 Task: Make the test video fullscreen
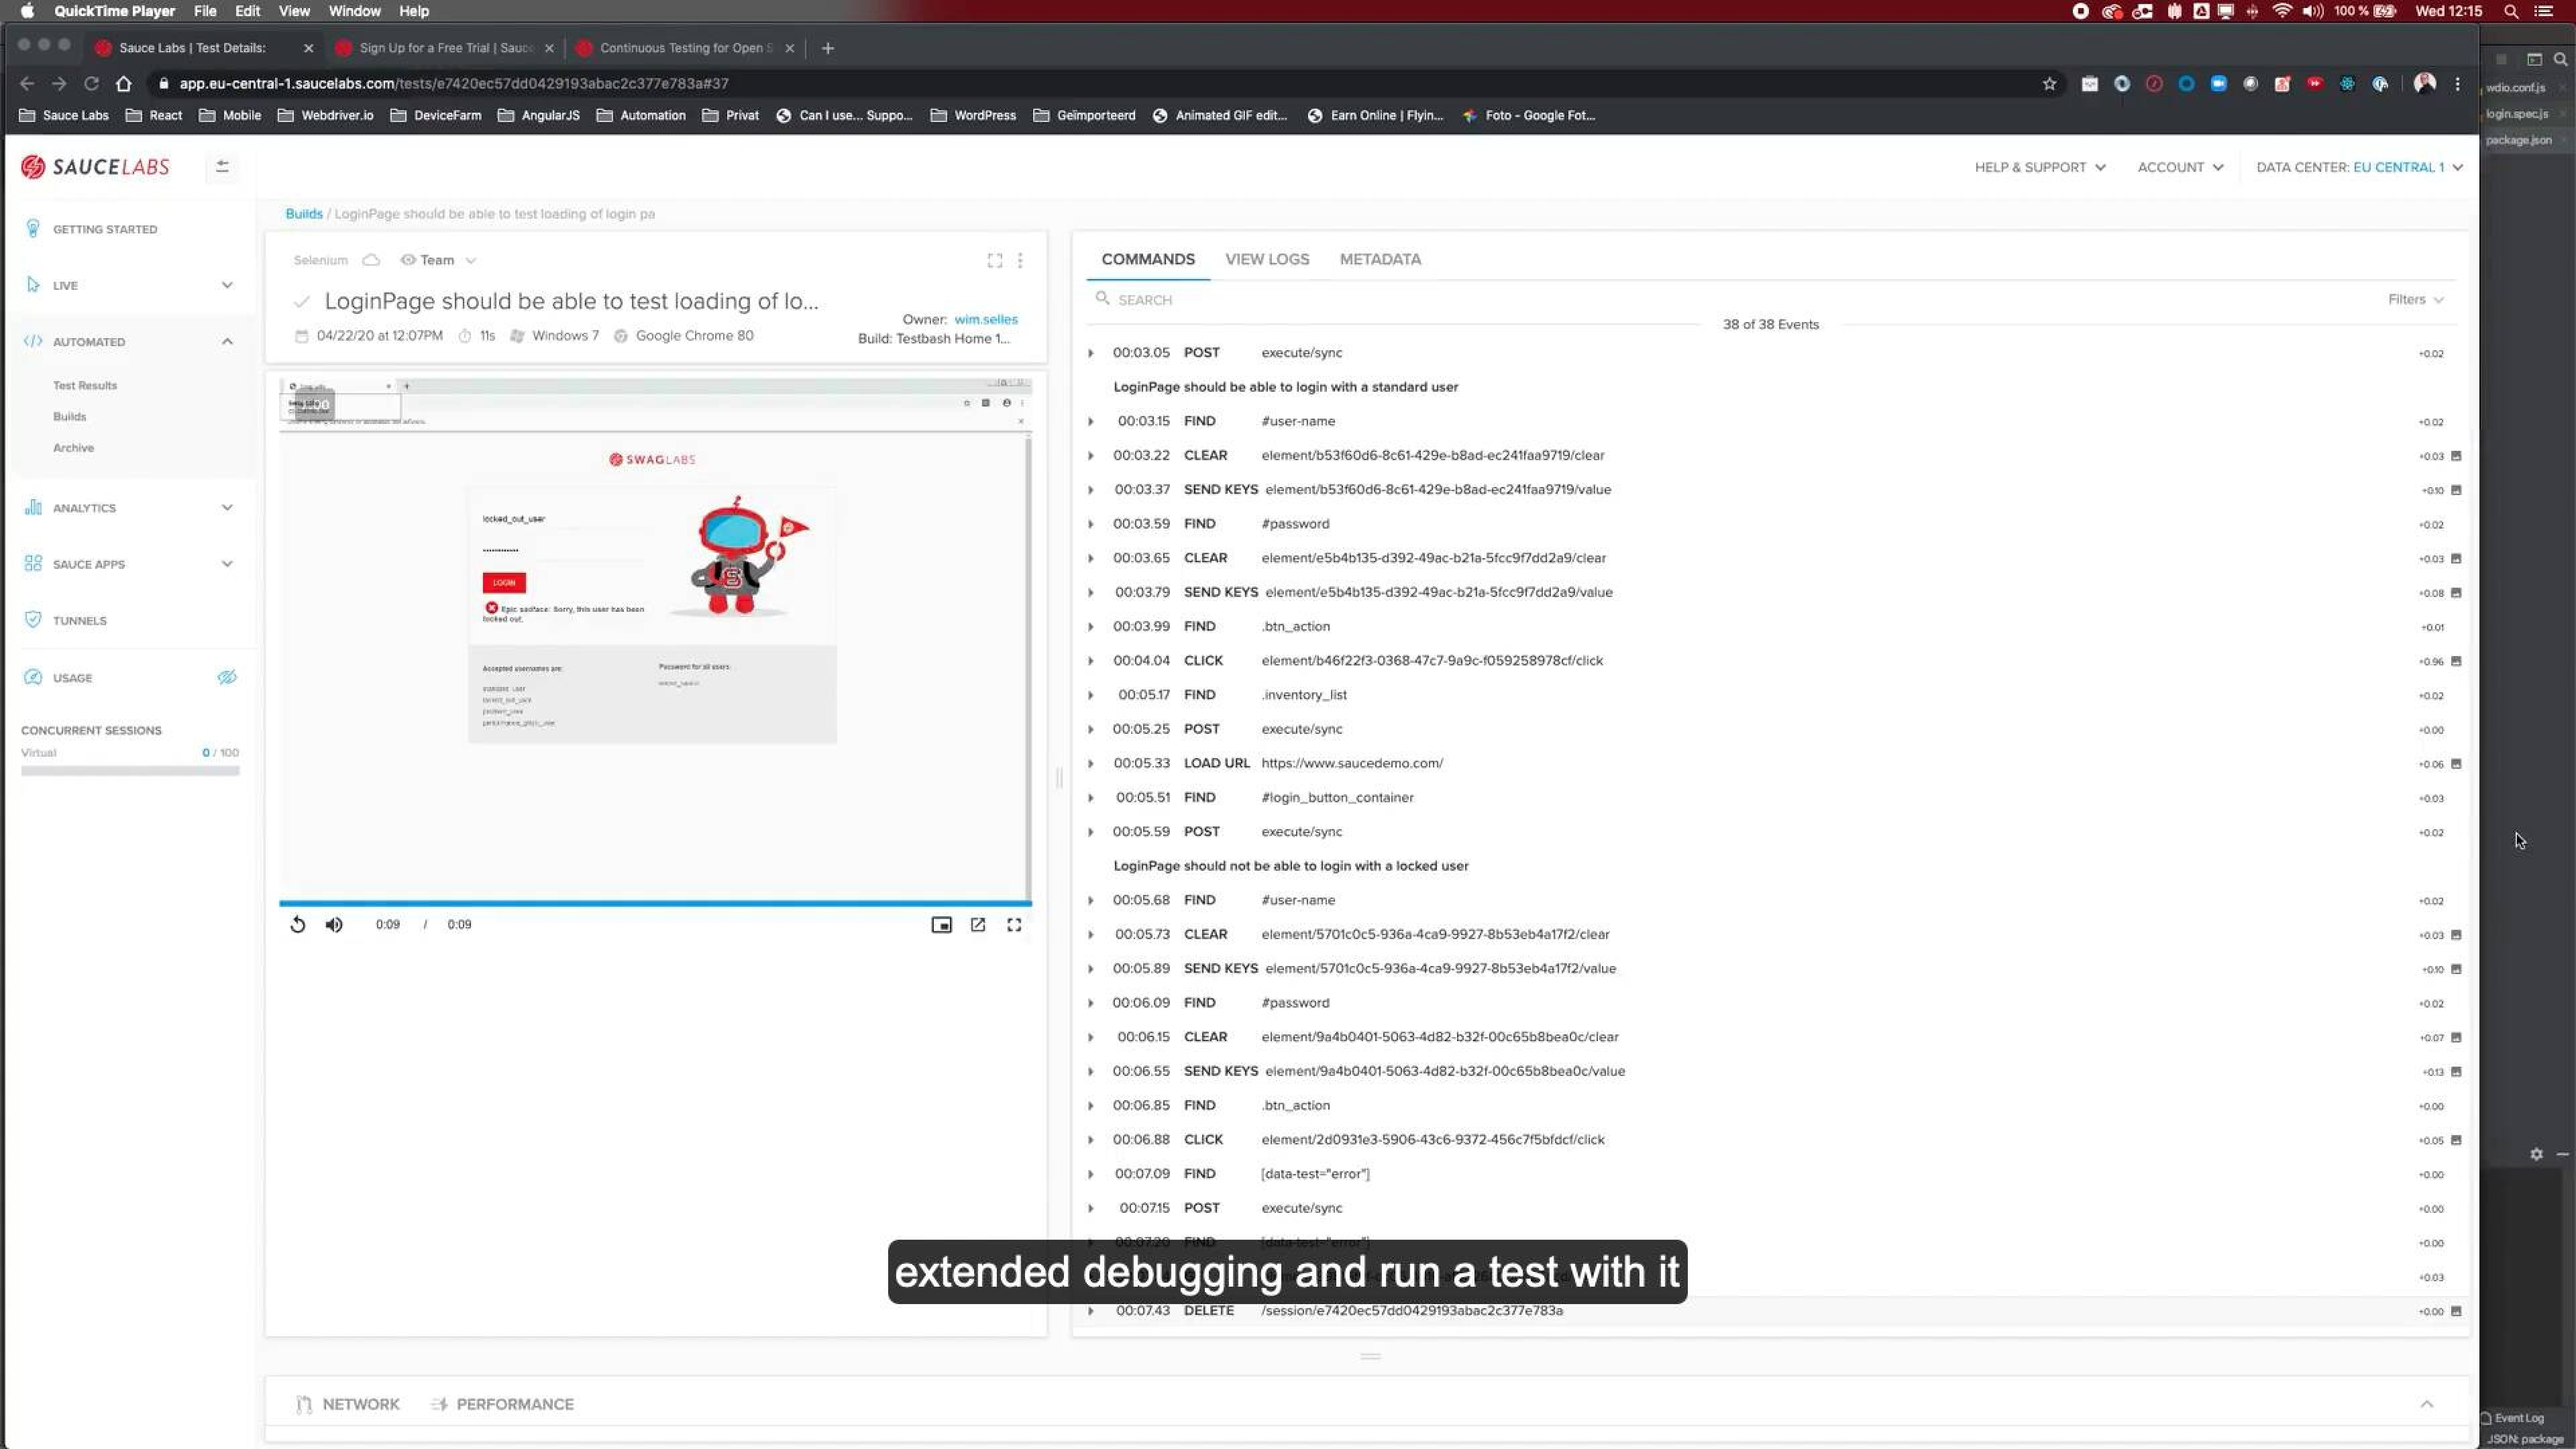click(x=1014, y=924)
